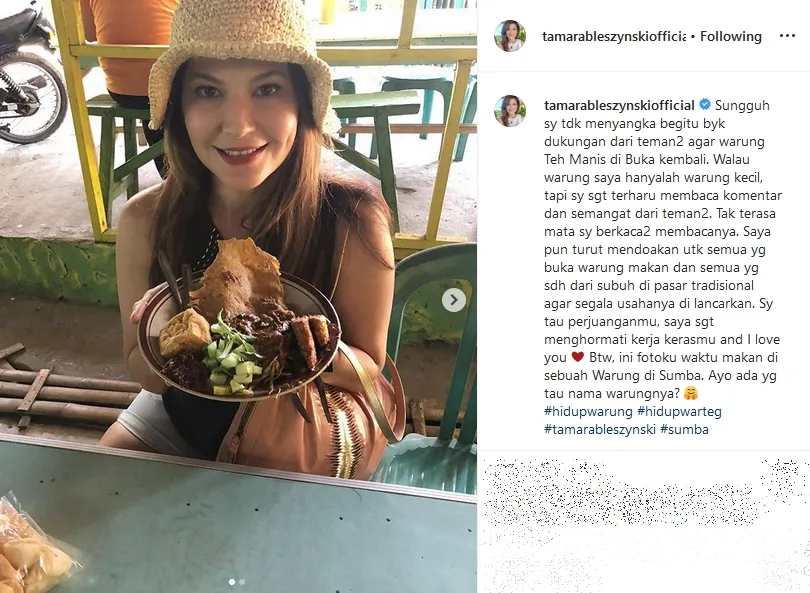
Task: Click the blue verified badge icon
Action: 705,105
